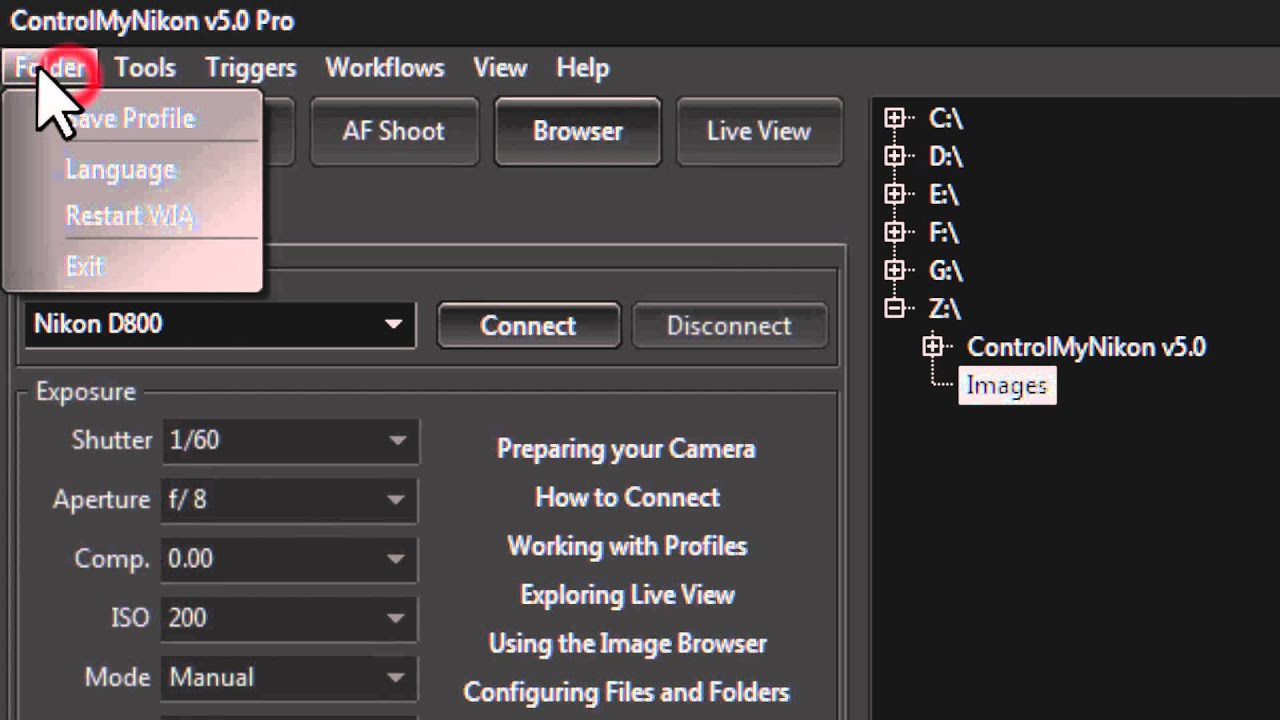Select the C:\ drive label
Viewport: 1280px width, 720px height.
pos(945,118)
